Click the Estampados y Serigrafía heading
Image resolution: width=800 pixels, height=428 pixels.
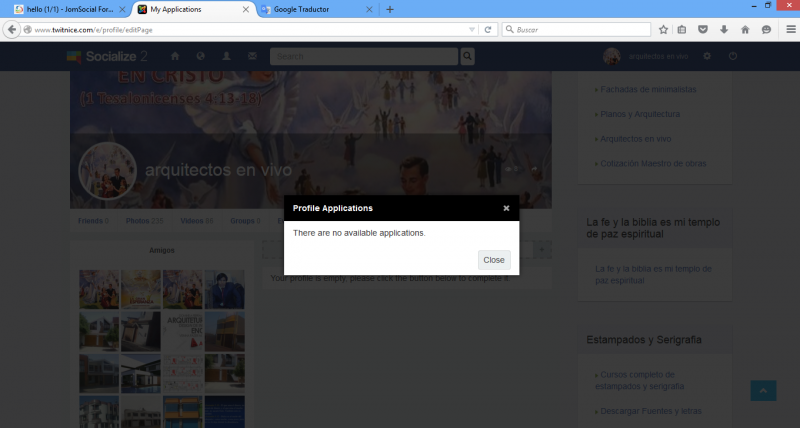[x=644, y=340]
